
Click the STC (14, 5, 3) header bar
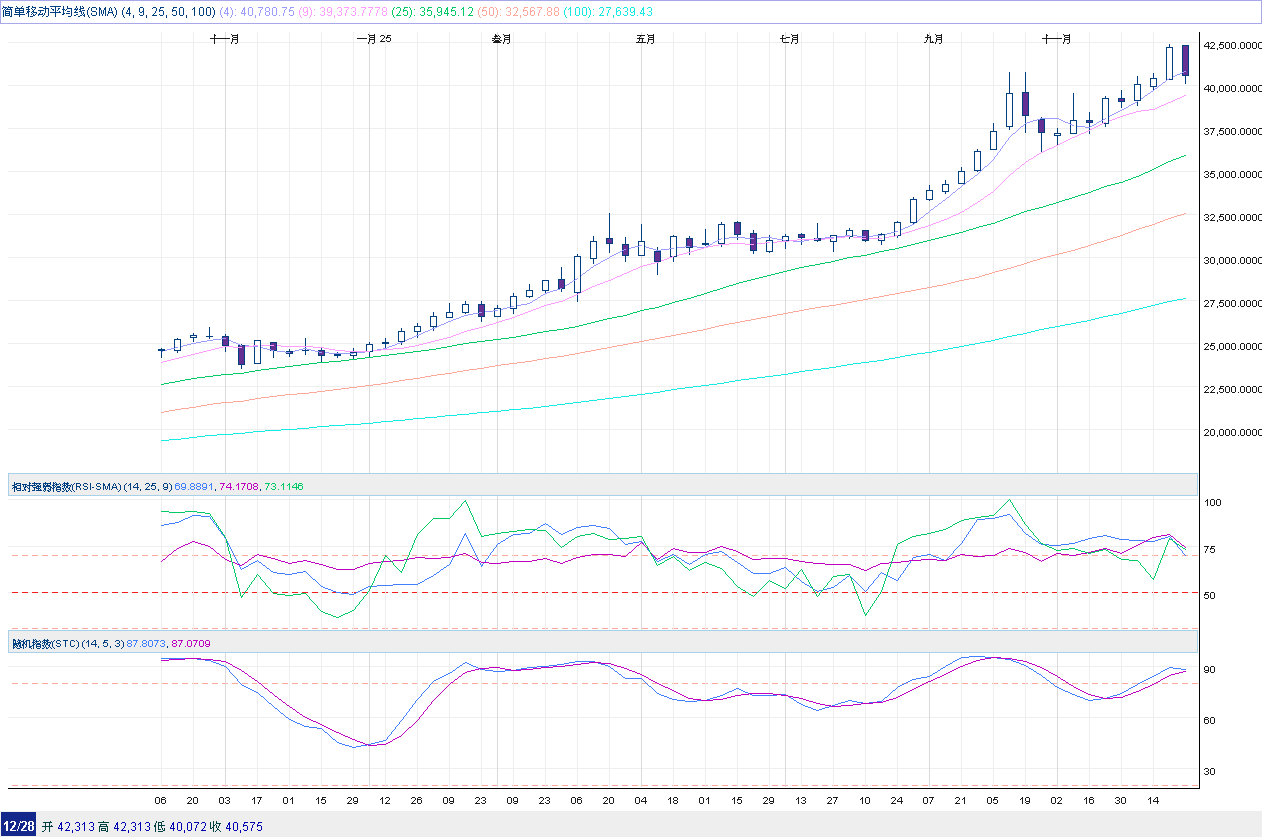point(600,643)
